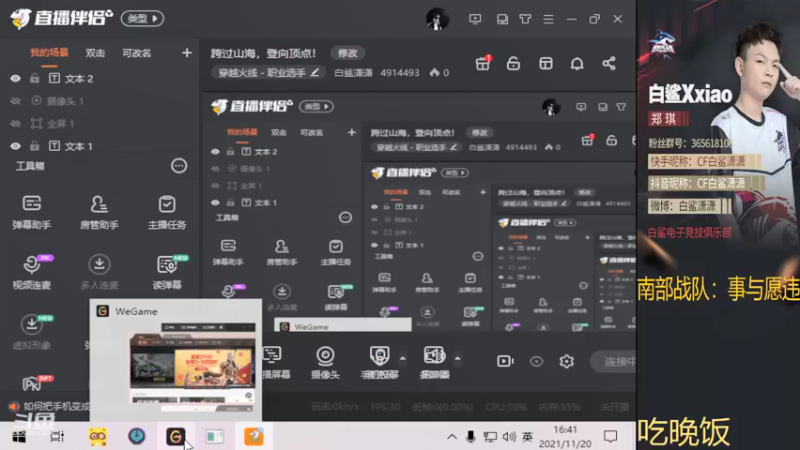Screen dimensions: 800x450
Task: Click the outermost stream title 跨过山海，登向顶点！
Action: point(263,53)
